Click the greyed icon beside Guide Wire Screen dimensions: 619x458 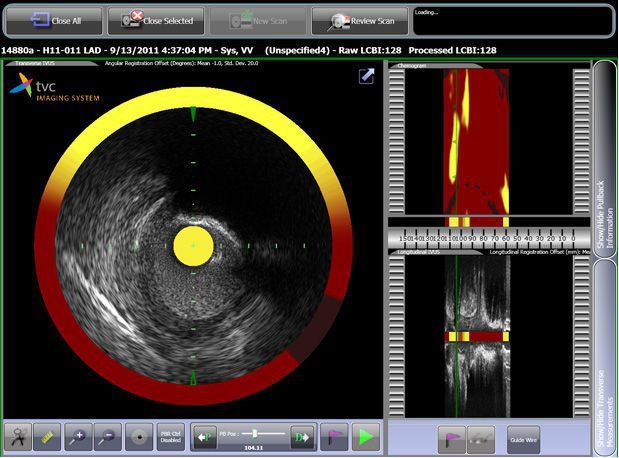(x=481, y=439)
